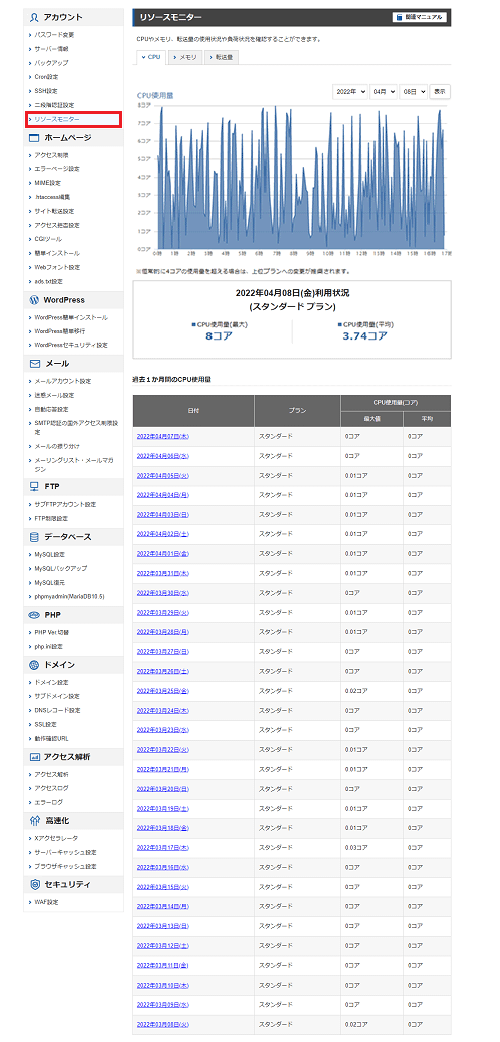The image size is (500, 1042).
Task: Switch to the 転送量 tab
Action: [221, 57]
